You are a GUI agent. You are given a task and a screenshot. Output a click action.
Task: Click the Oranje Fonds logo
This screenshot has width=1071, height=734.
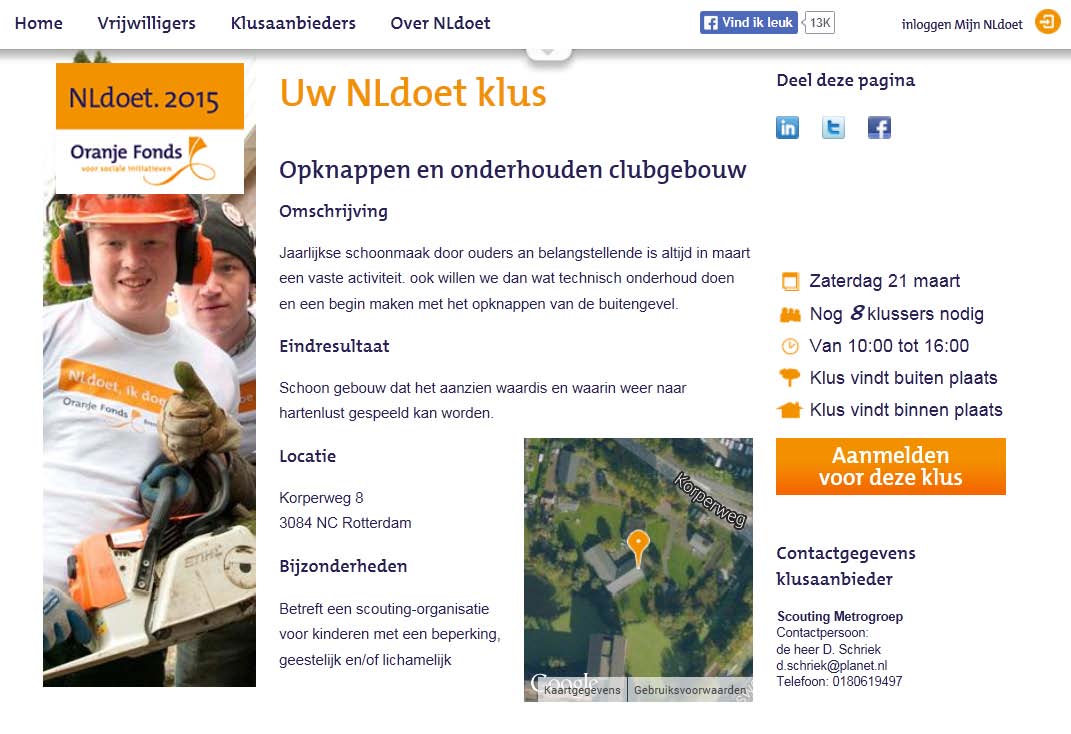tap(143, 161)
